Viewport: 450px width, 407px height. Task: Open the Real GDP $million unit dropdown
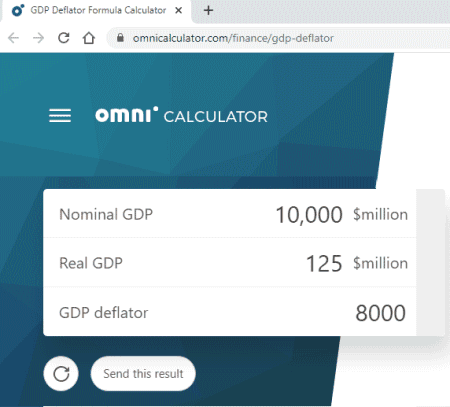[380, 263]
